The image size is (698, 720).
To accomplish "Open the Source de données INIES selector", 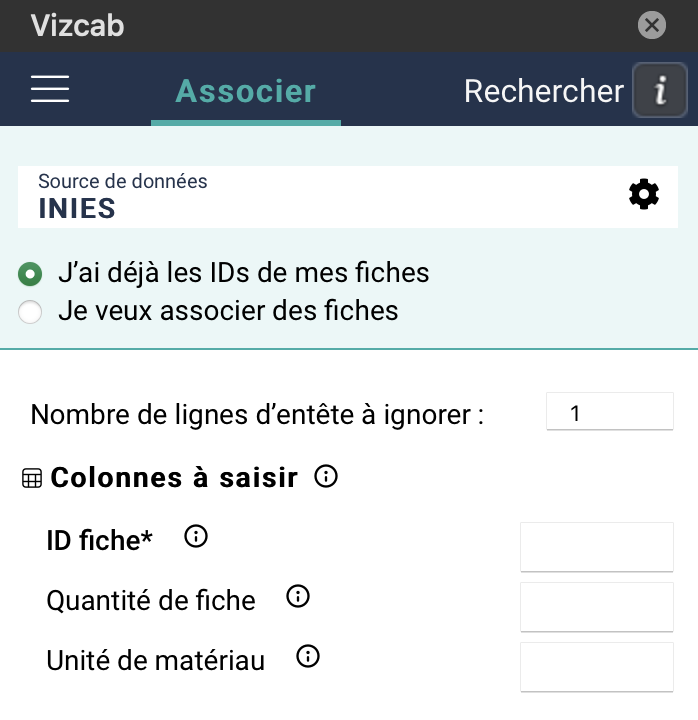I will click(320, 196).
